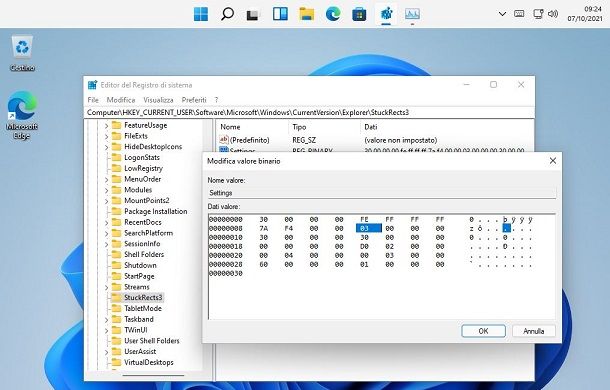The width and height of the screenshot is (610, 390).
Task: Expand the MountPoints2 key
Action: point(106,201)
